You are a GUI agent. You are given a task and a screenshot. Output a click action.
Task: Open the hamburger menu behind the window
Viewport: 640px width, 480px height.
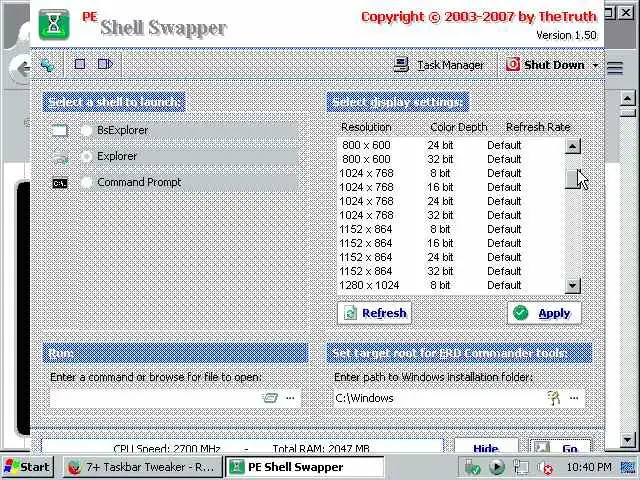click(615, 68)
